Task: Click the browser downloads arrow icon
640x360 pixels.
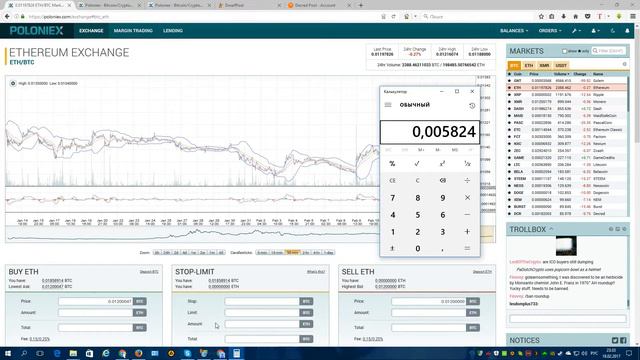Action: pyautogui.click(x=564, y=16)
